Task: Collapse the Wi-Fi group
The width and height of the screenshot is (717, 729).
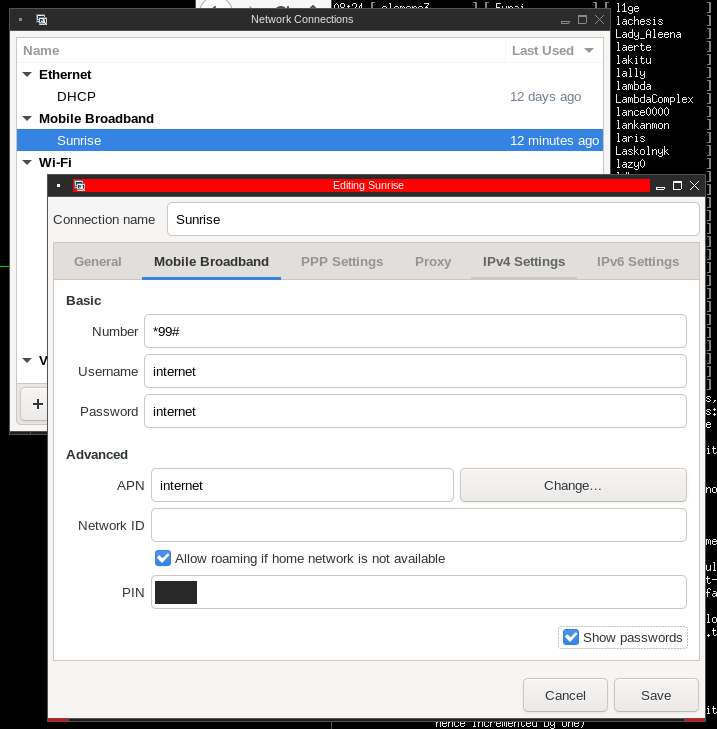Action: [27, 162]
